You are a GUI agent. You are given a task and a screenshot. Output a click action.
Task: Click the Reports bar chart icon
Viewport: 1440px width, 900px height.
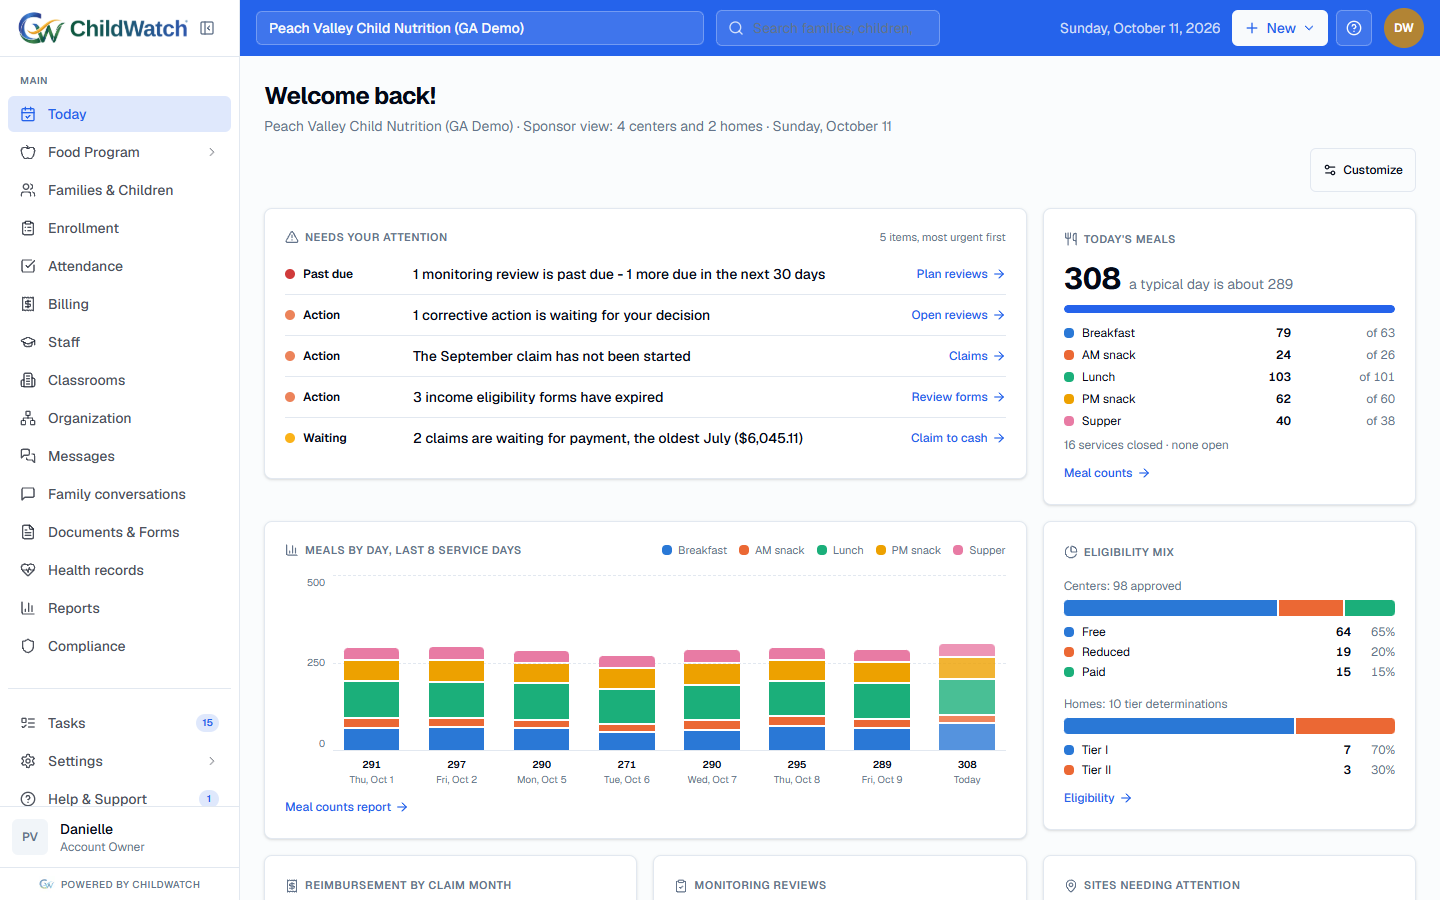[28, 608]
